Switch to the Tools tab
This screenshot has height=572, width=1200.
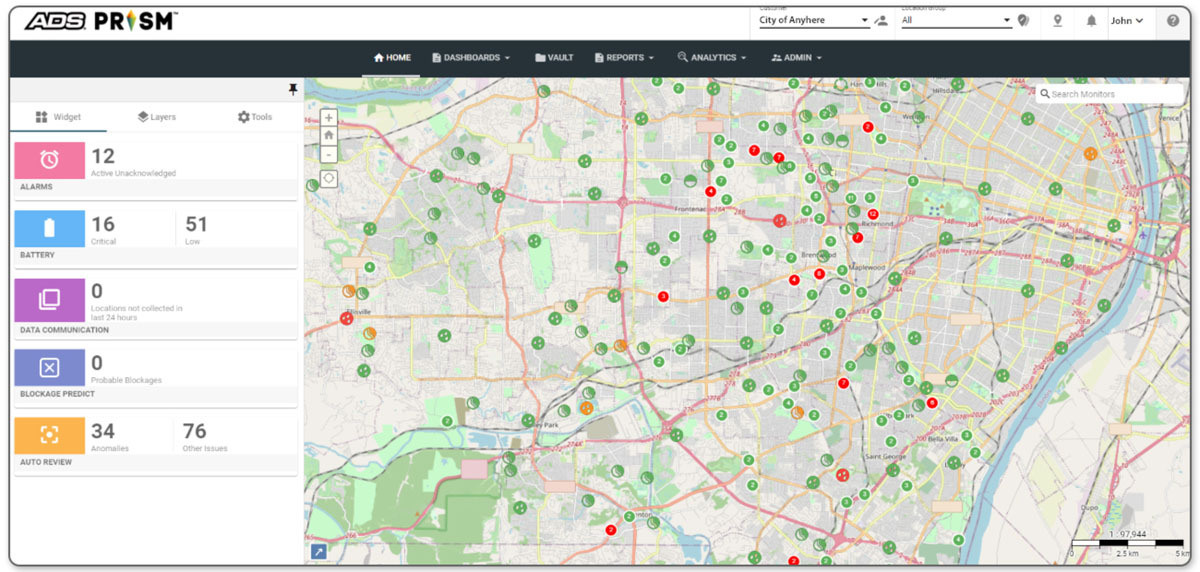[254, 117]
